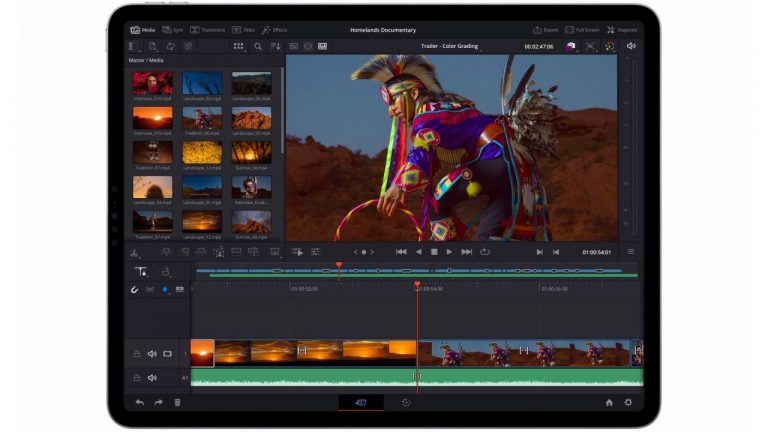Open the Titles tab
768x432 pixels.
pos(243,30)
